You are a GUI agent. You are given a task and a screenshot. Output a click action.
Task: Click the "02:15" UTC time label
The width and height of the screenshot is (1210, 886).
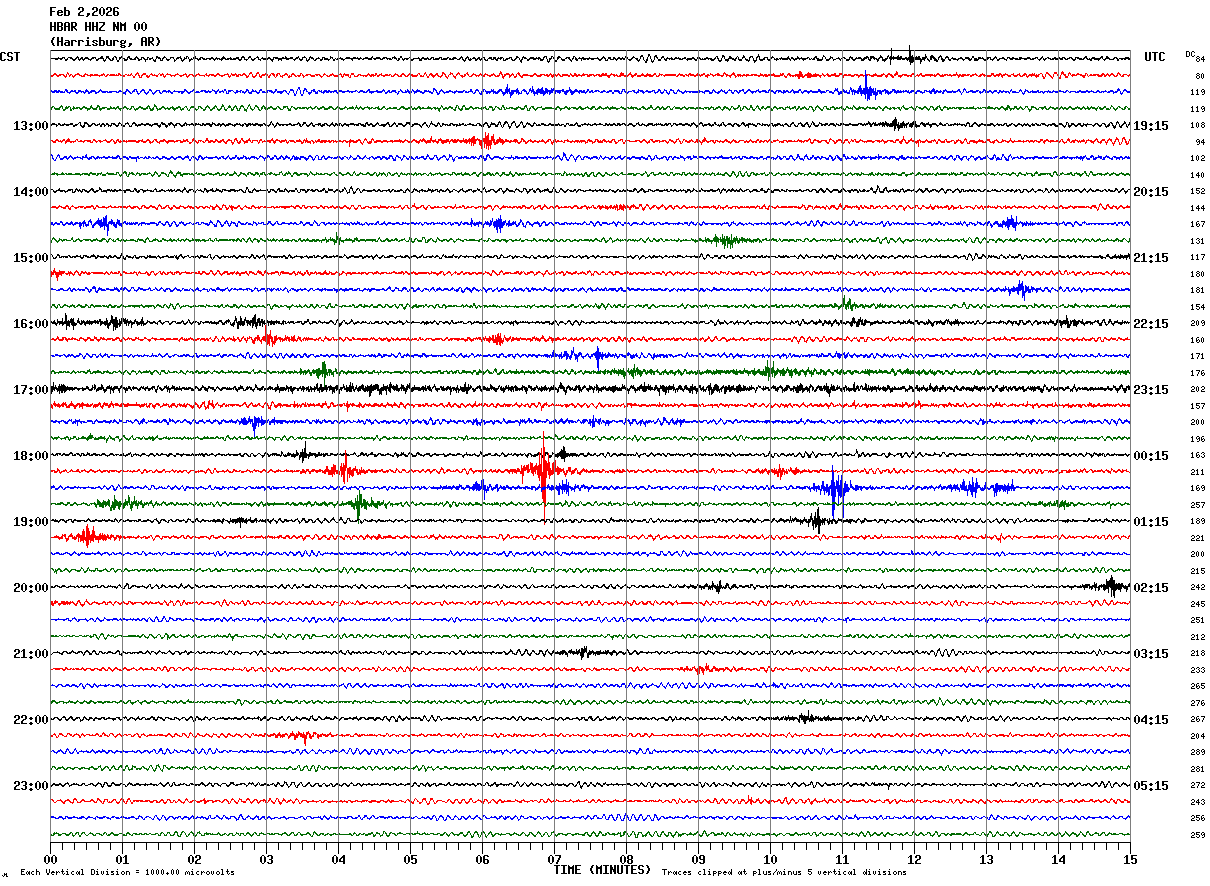point(1151,588)
